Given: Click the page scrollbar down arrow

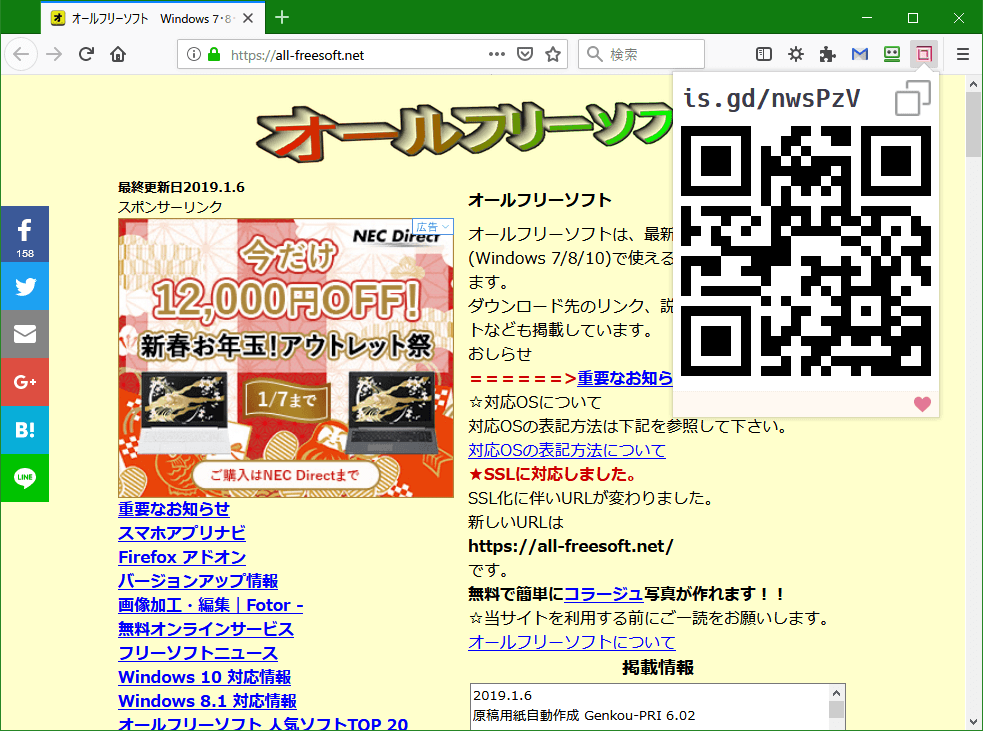Looking at the screenshot, I should tap(973, 722).
